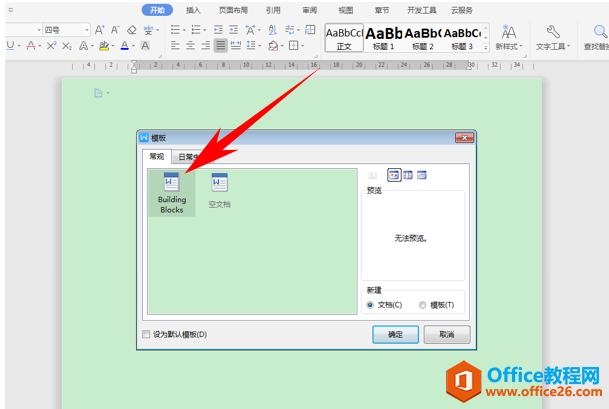Confirm with the 确定 button
The image size is (609, 409).
pyautogui.click(x=395, y=334)
